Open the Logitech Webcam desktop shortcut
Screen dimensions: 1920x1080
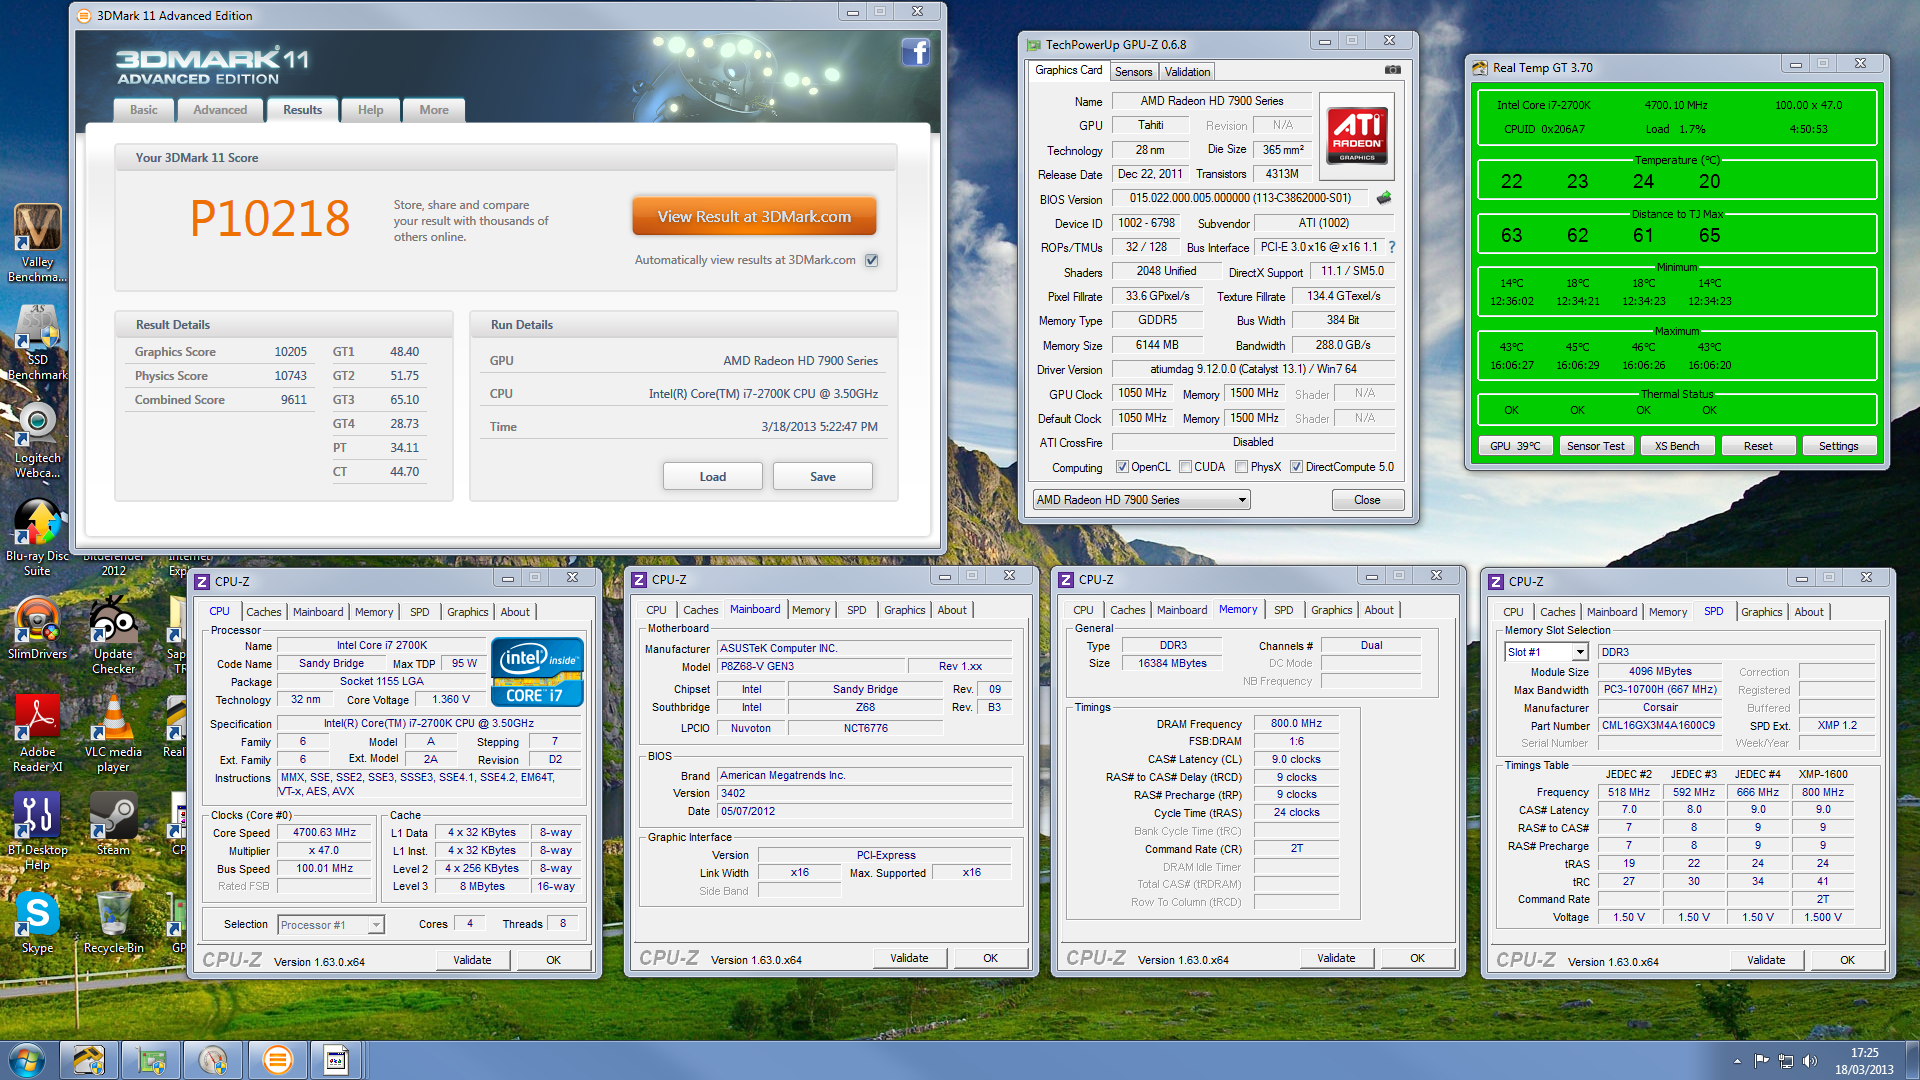[37, 440]
